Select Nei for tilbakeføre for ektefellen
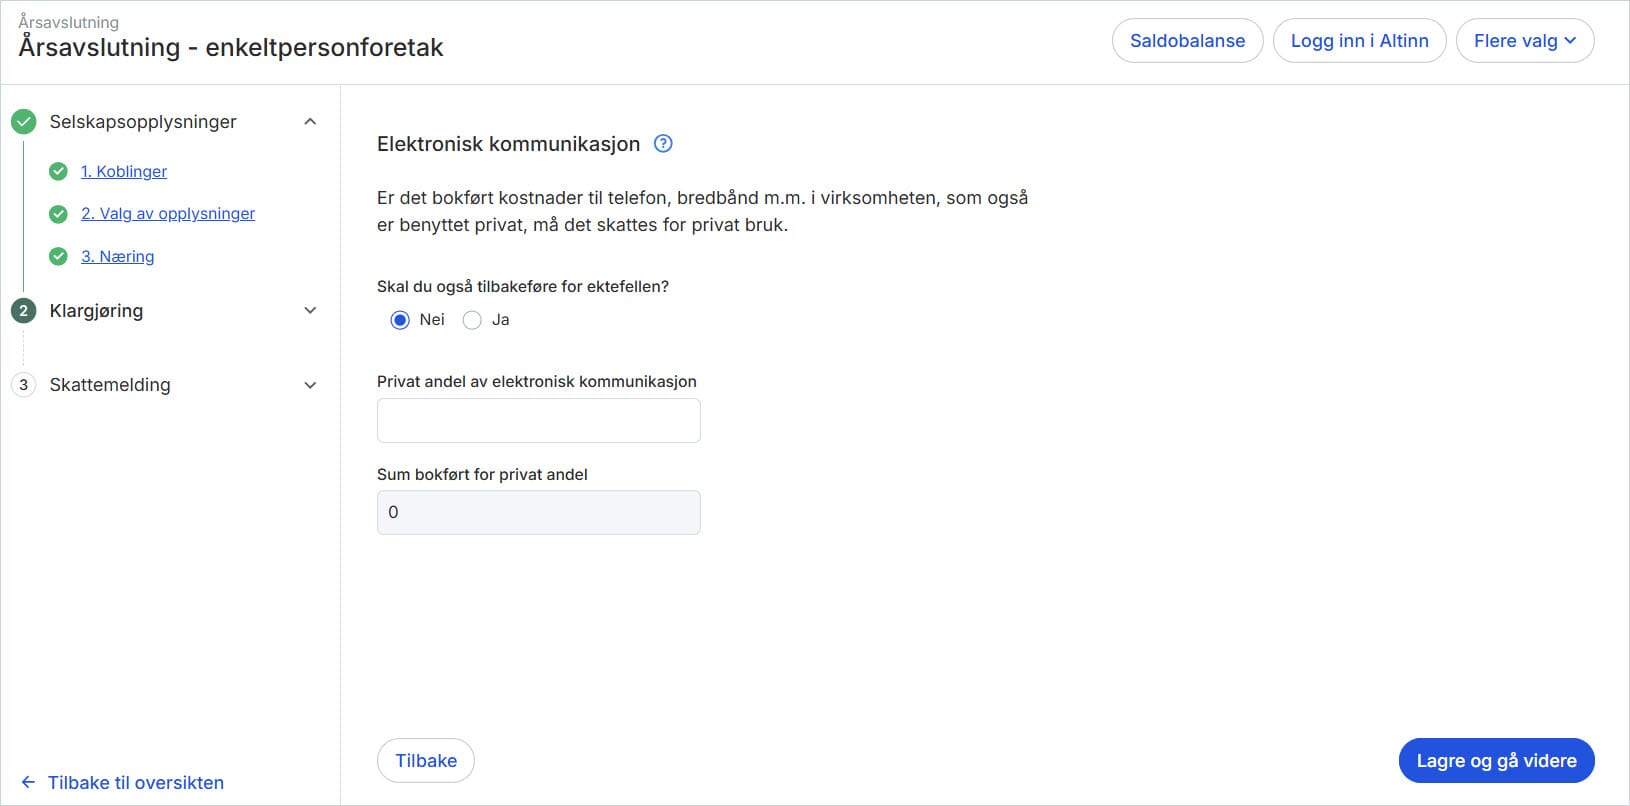Image resolution: width=1630 pixels, height=806 pixels. [x=399, y=319]
